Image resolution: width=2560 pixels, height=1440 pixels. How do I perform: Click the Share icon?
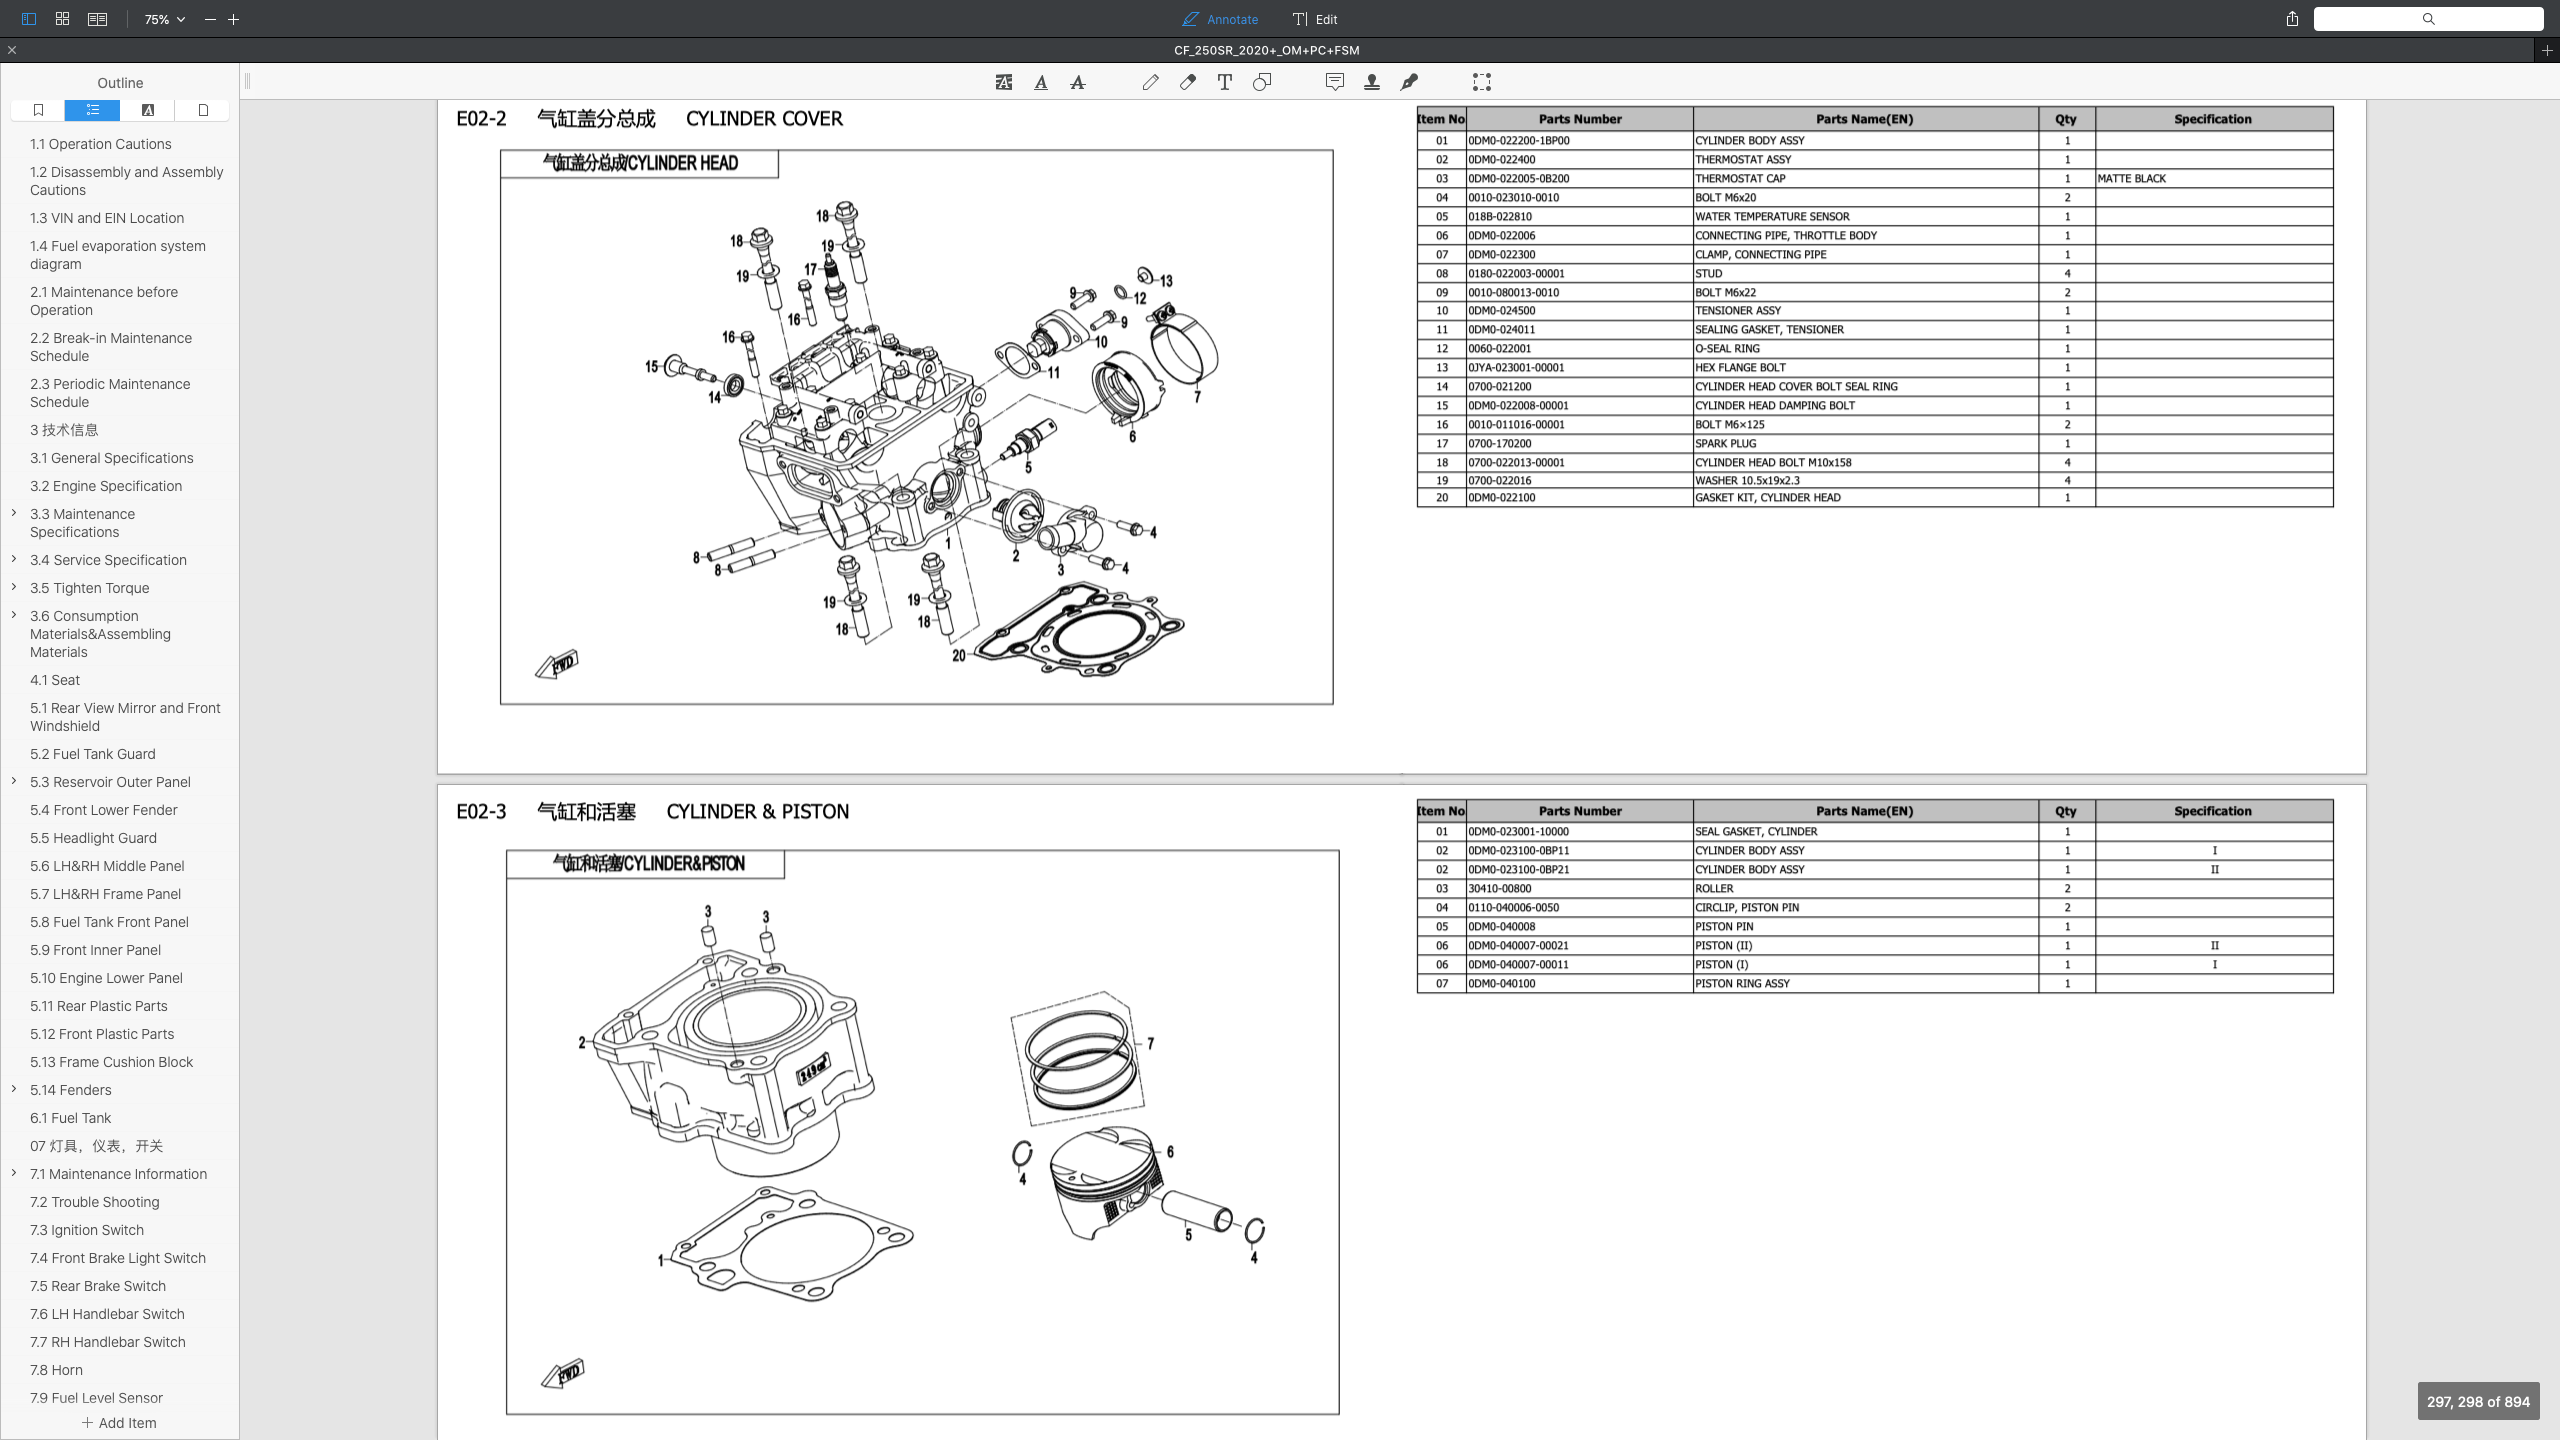coord(2292,19)
